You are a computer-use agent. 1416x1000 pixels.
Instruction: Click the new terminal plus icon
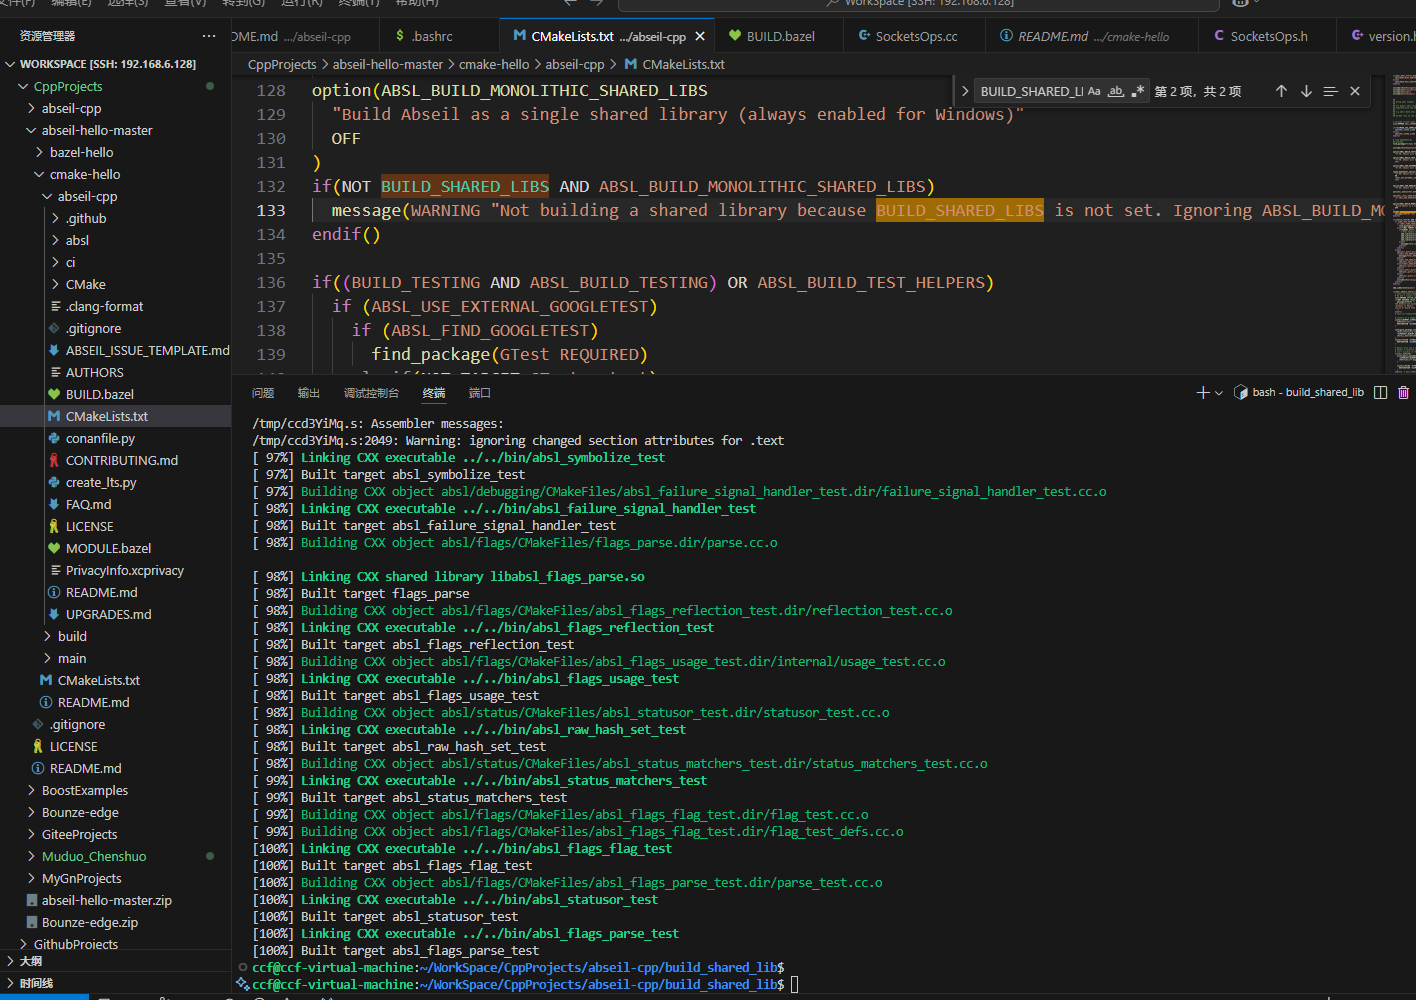point(1203,393)
